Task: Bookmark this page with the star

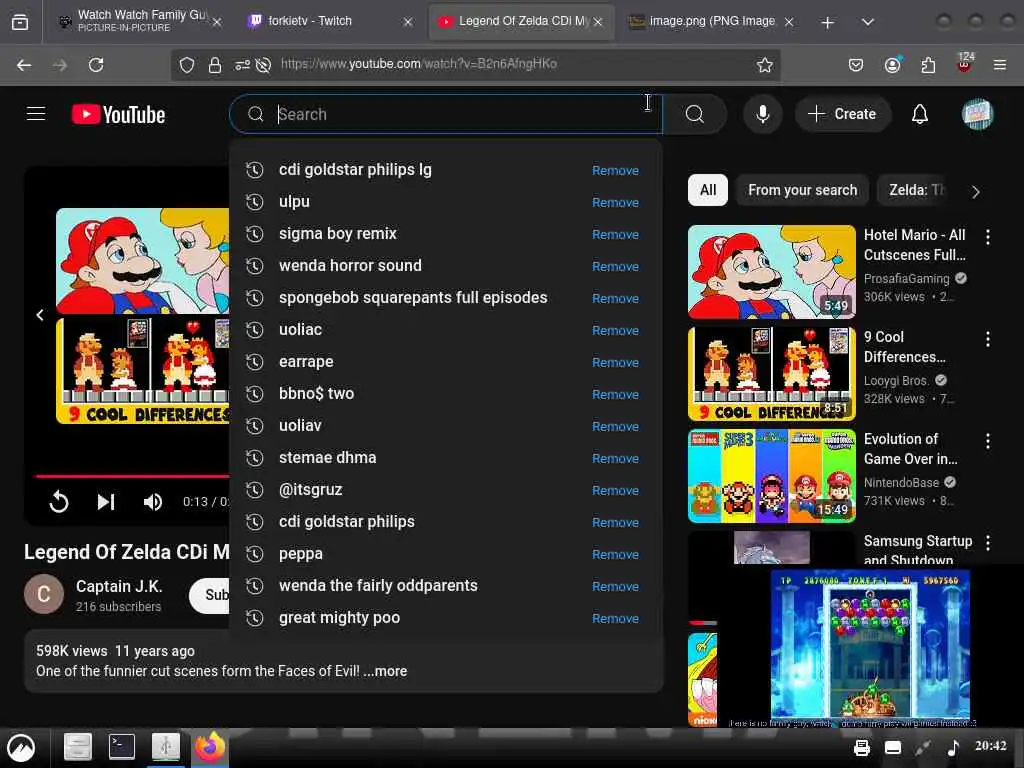Action: [x=764, y=65]
